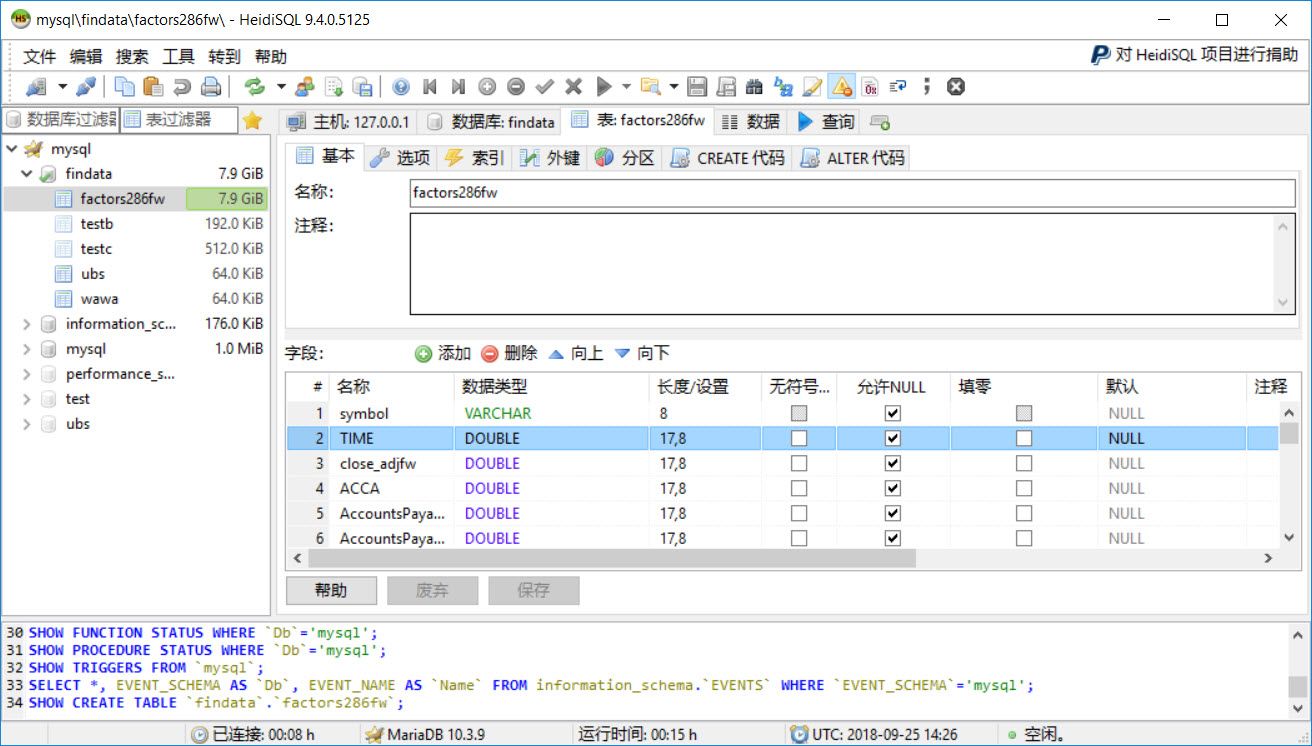This screenshot has width=1312, height=746.
Task: Check zerofill for the close_adjfw field
Action: pos(1022,463)
